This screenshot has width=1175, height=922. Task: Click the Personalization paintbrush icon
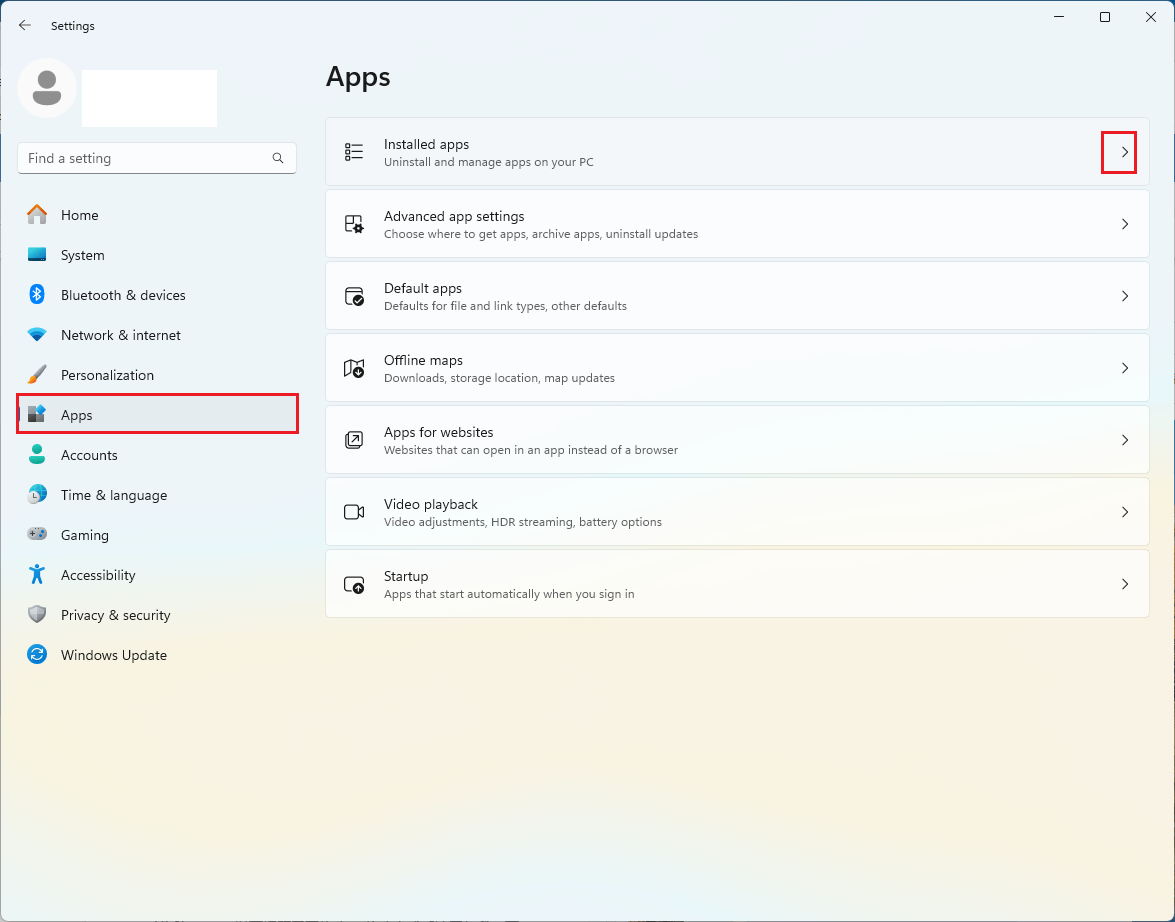point(37,374)
